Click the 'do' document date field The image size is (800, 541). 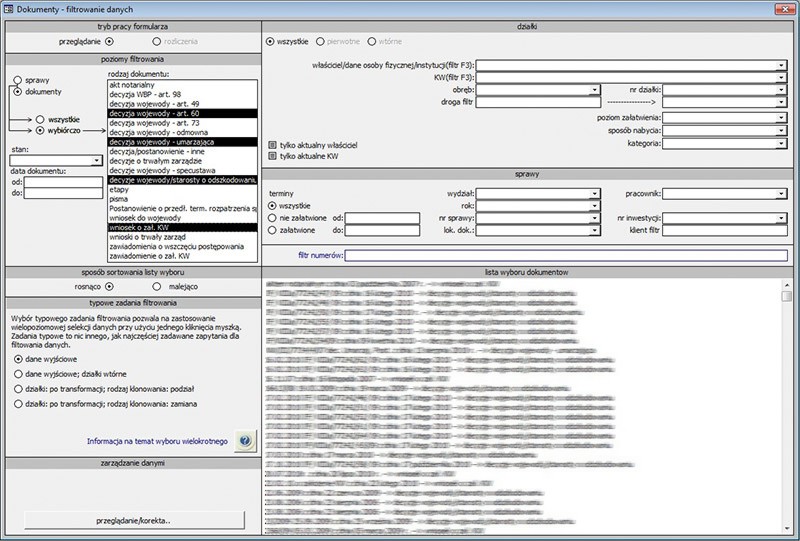tap(63, 193)
